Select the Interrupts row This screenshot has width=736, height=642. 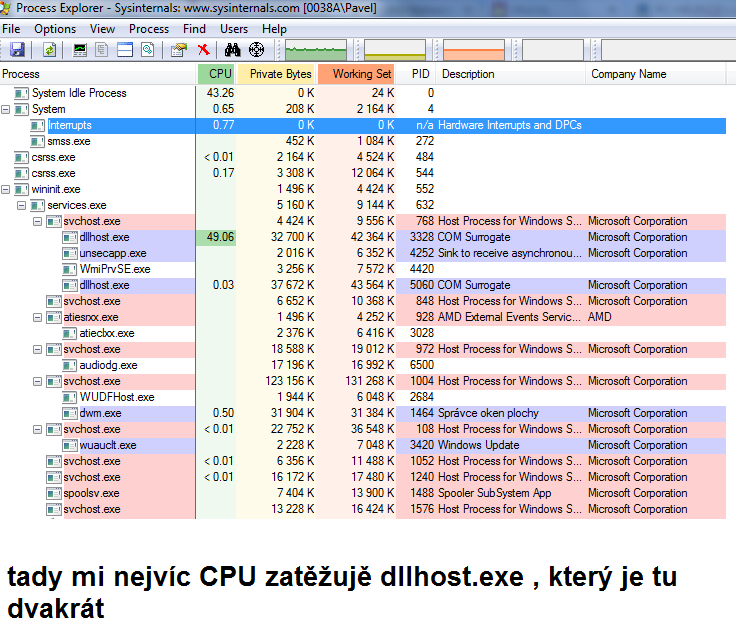(363, 125)
